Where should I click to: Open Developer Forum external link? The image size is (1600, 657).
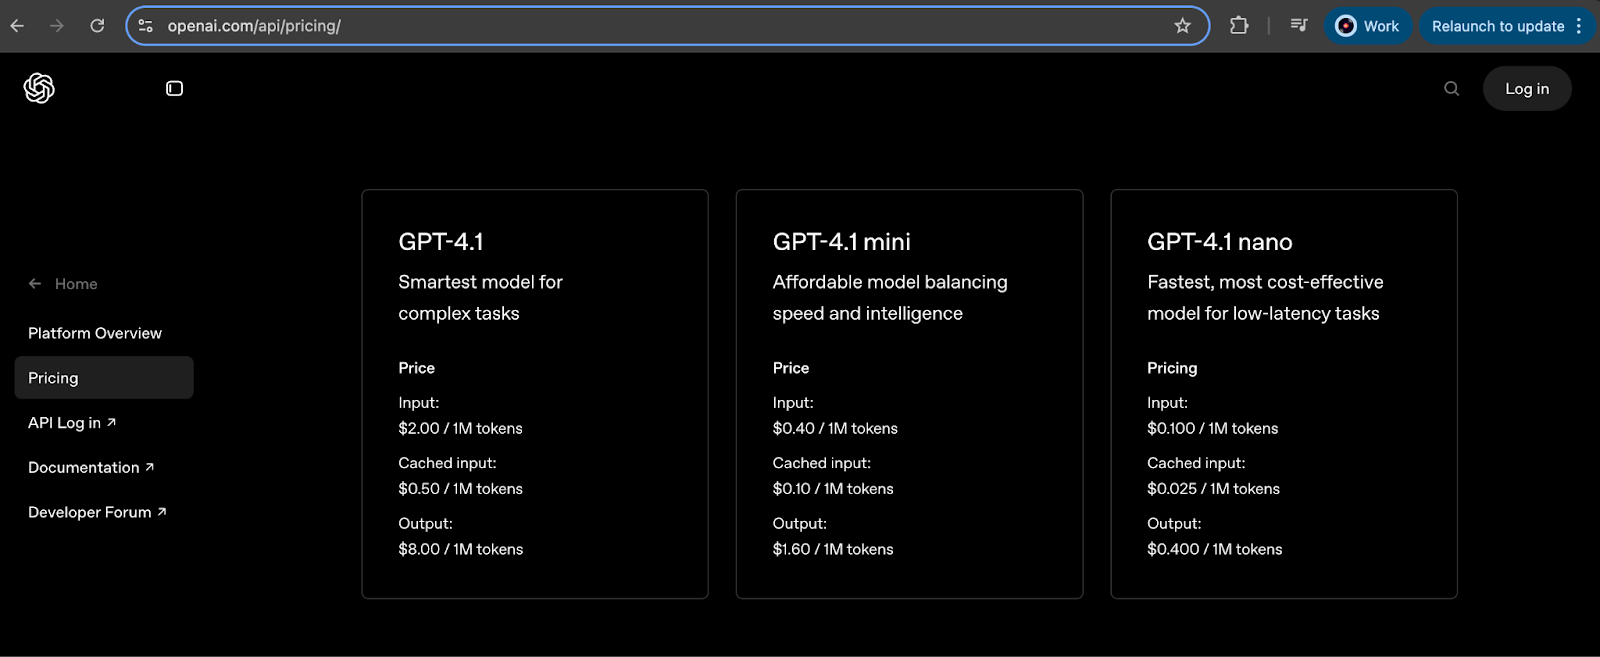(x=97, y=512)
